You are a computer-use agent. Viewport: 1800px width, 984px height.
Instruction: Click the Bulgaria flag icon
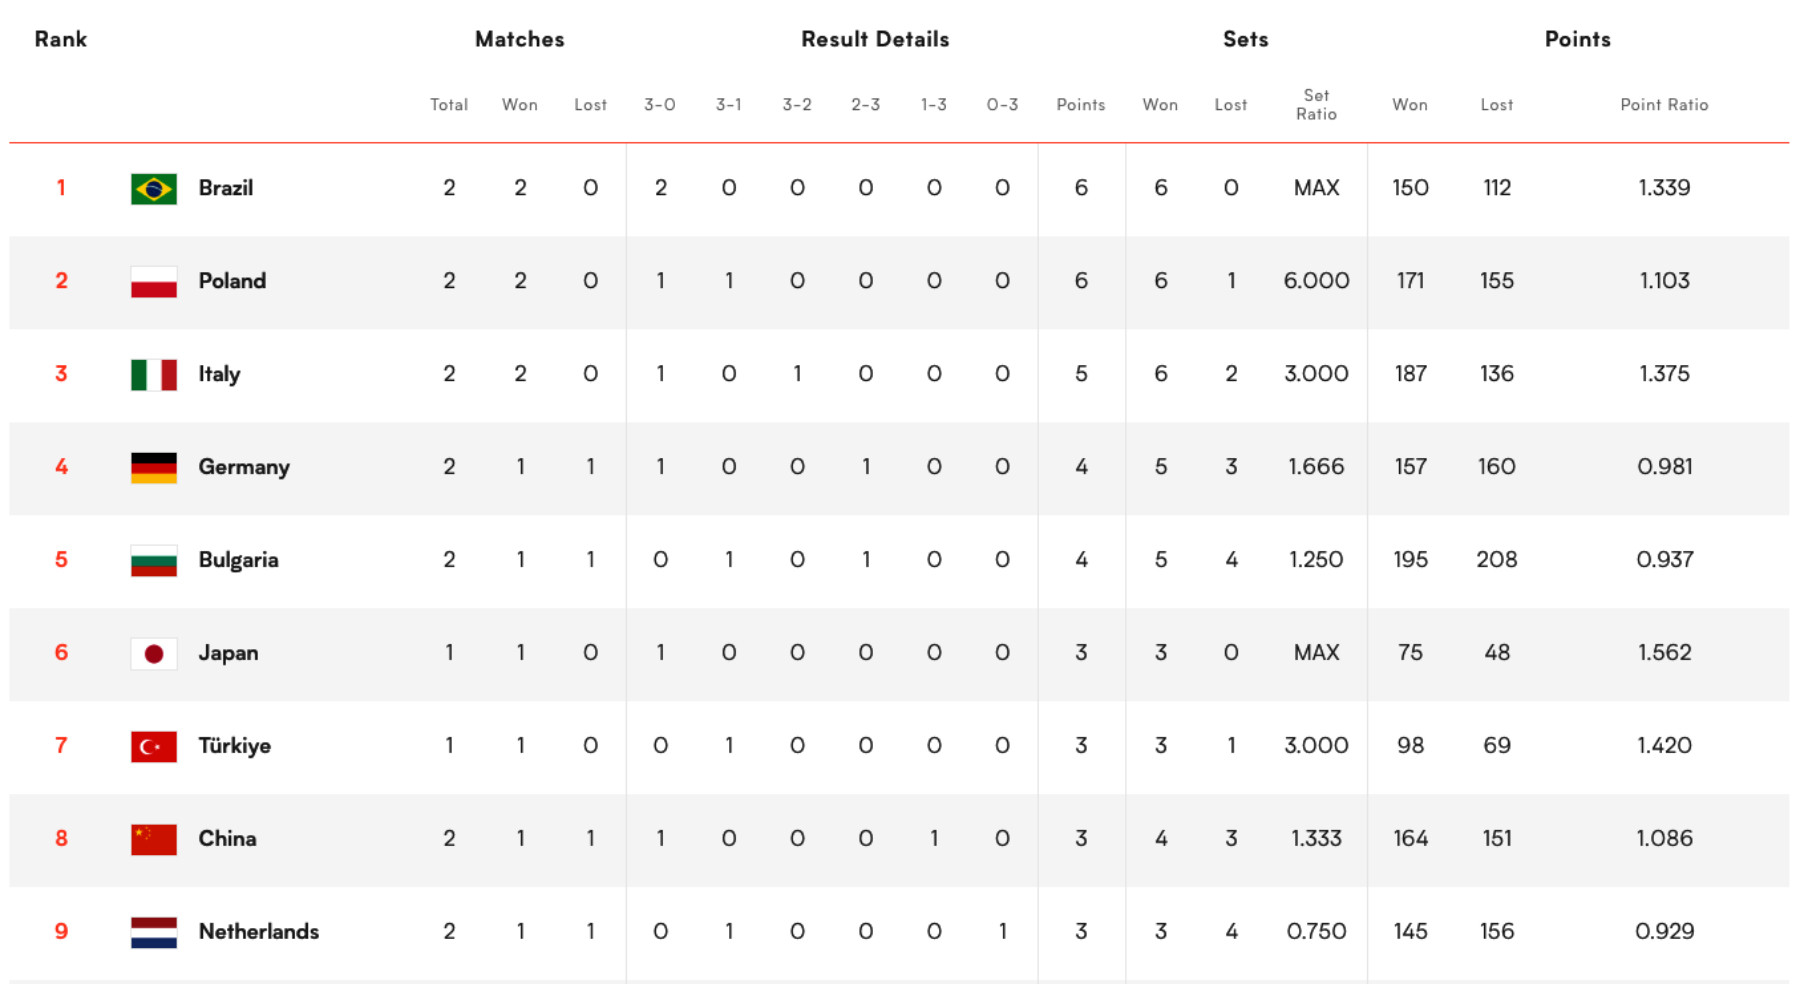tap(153, 560)
